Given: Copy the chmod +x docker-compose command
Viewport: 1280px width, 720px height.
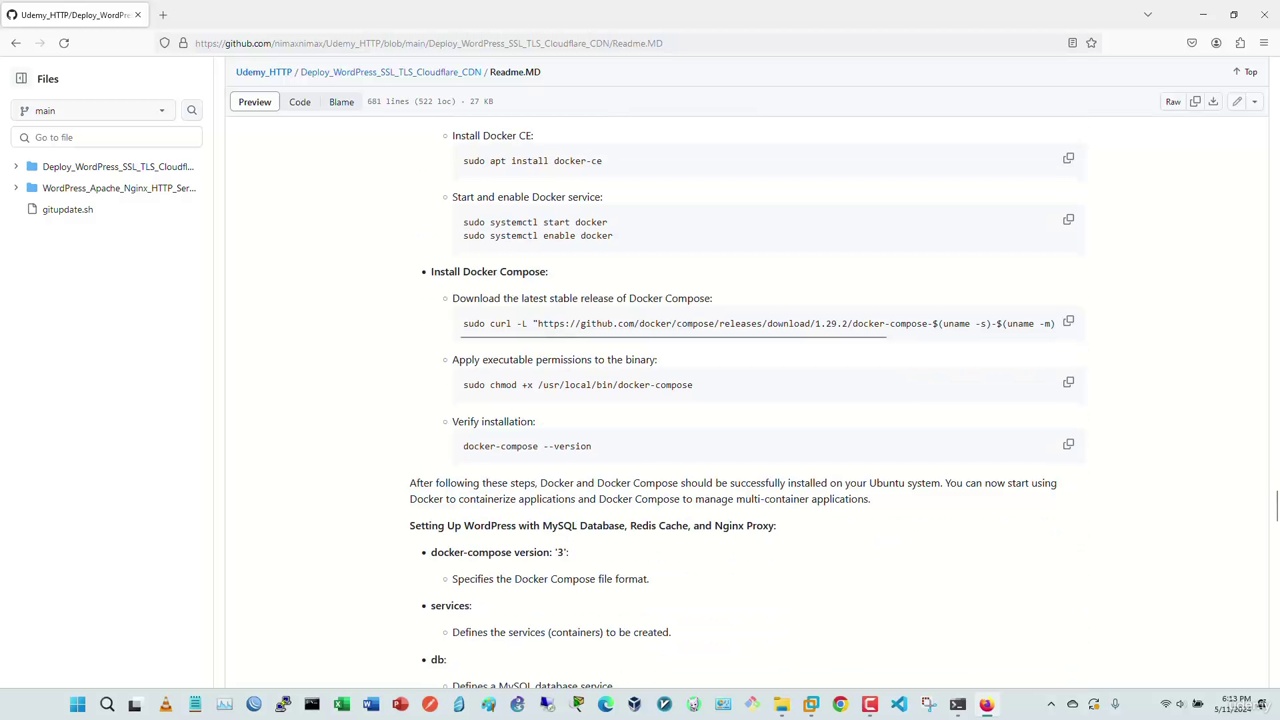Looking at the screenshot, I should coord(1068,382).
